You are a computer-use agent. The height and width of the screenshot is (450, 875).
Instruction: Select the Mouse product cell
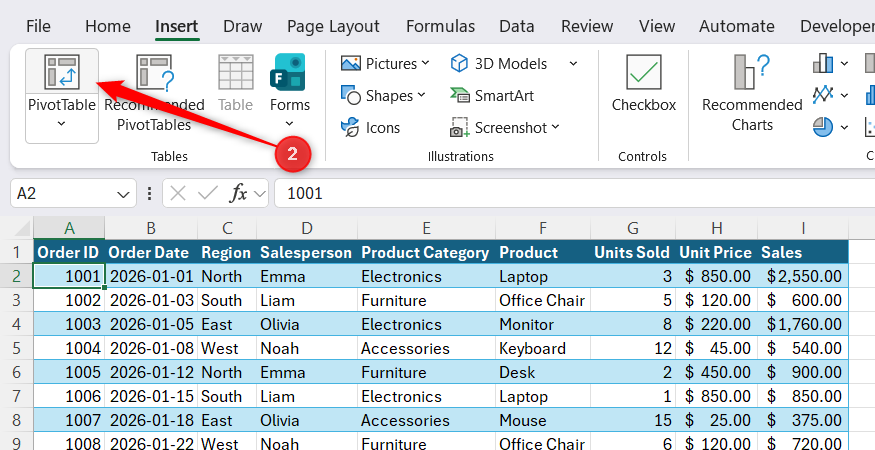[543, 420]
